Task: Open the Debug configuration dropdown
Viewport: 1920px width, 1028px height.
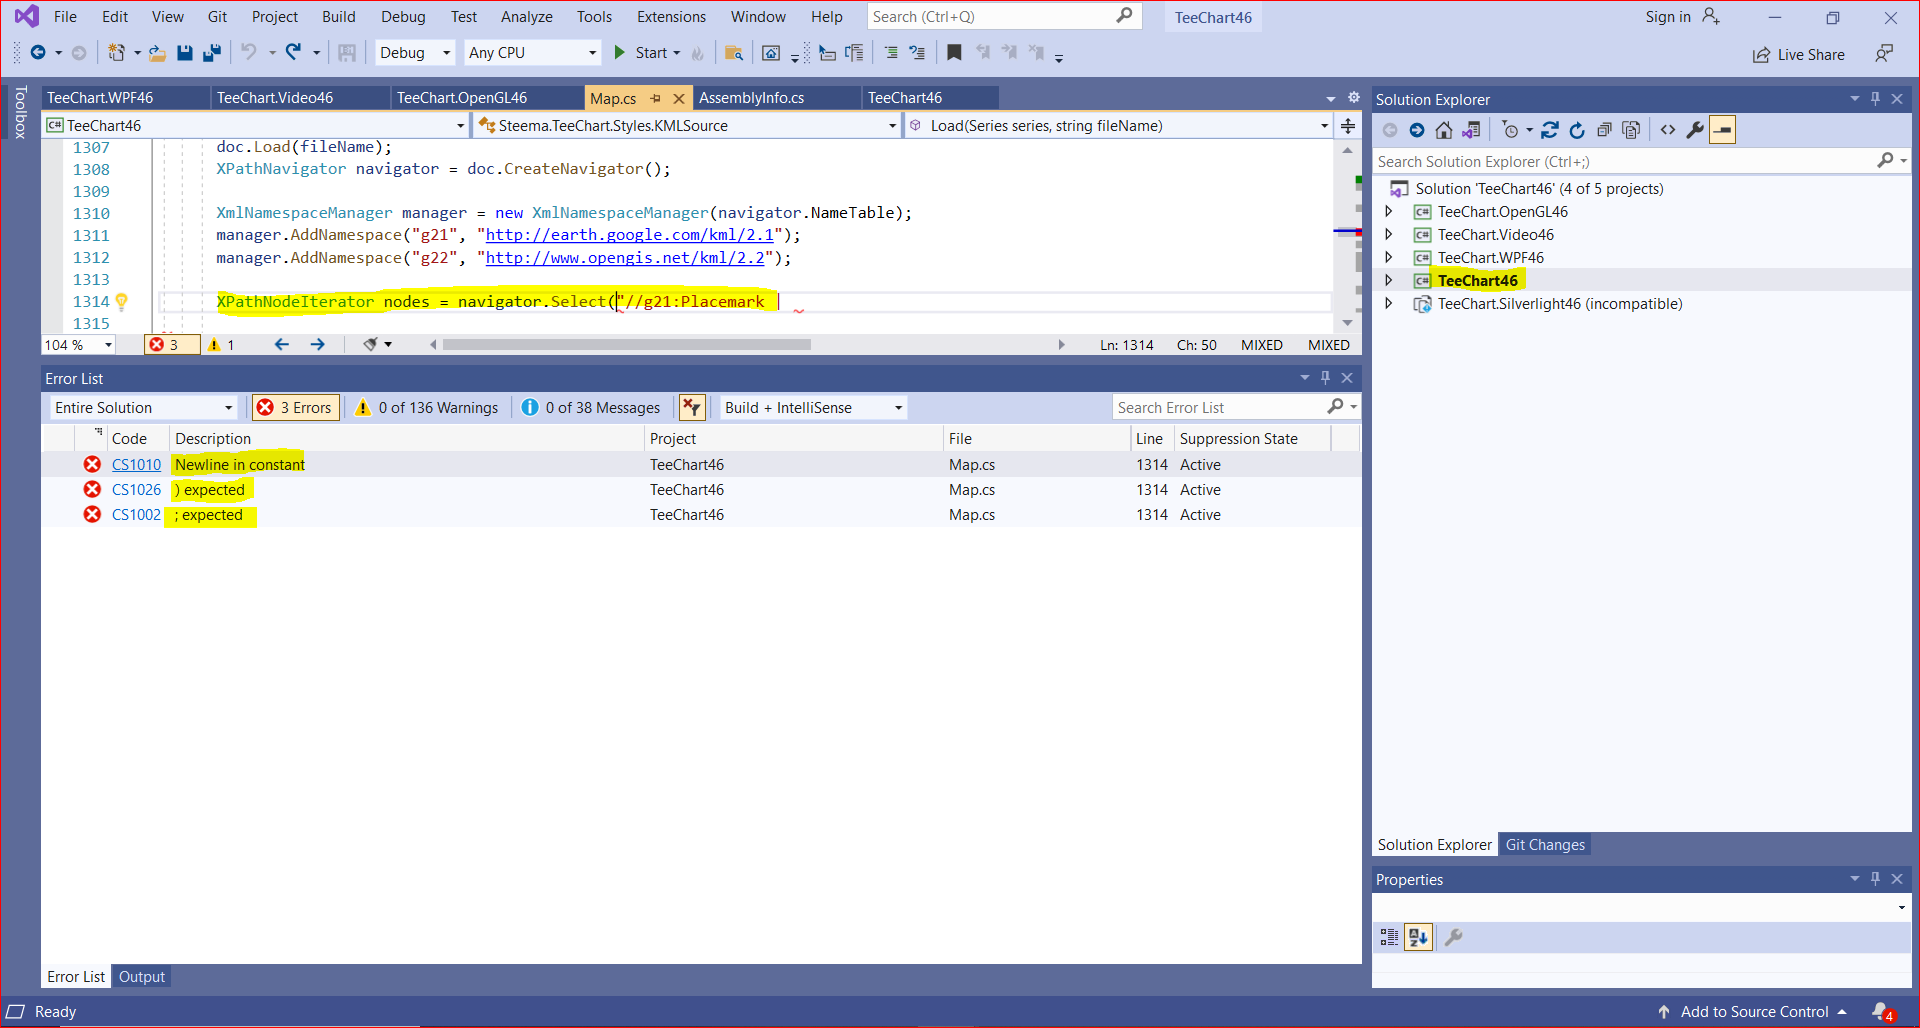Action: pyautogui.click(x=415, y=53)
